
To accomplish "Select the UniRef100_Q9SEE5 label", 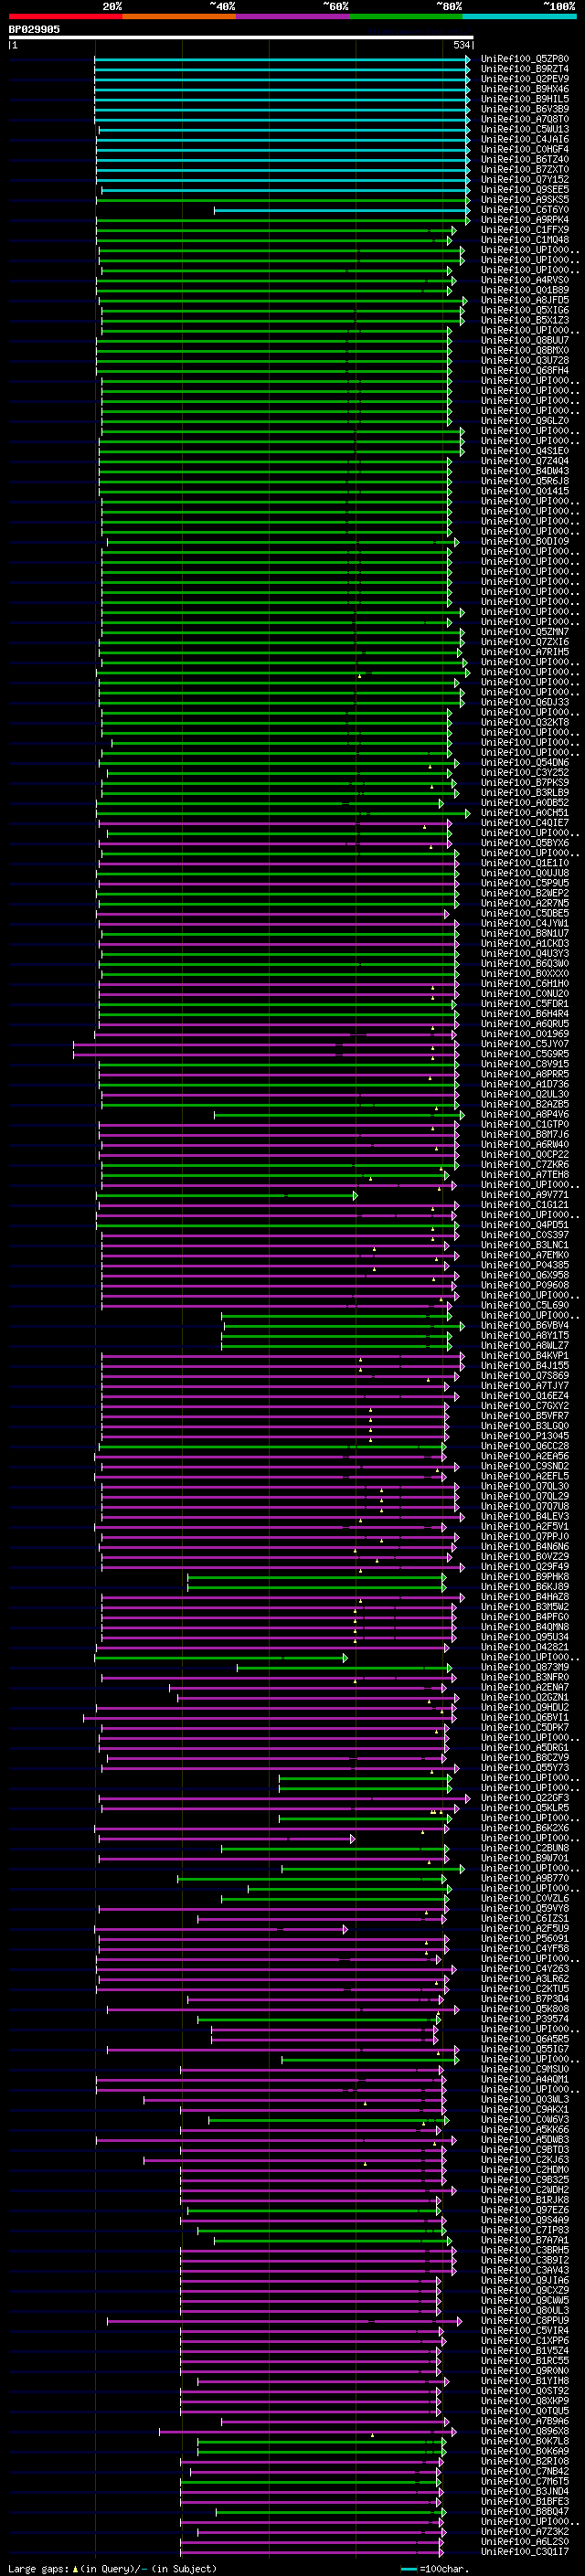I will (x=525, y=190).
